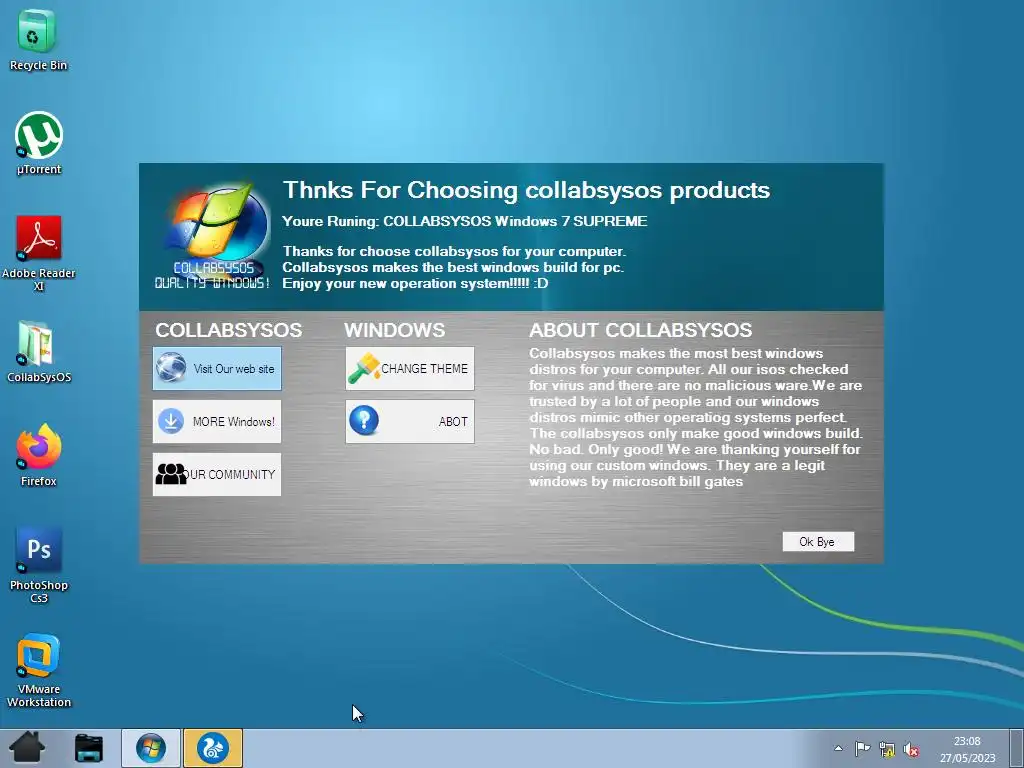Select the CollabSysOS folder desktop icon
Image resolution: width=1024 pixels, height=768 pixels.
click(x=39, y=351)
